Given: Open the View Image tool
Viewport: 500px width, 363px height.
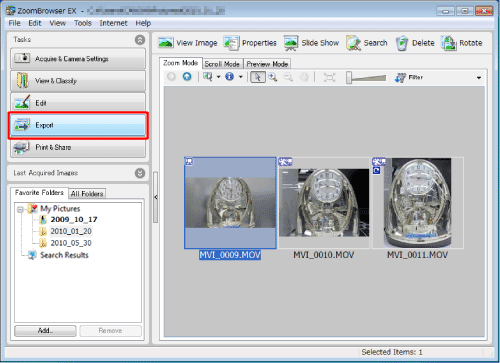Looking at the screenshot, I should tap(187, 43).
